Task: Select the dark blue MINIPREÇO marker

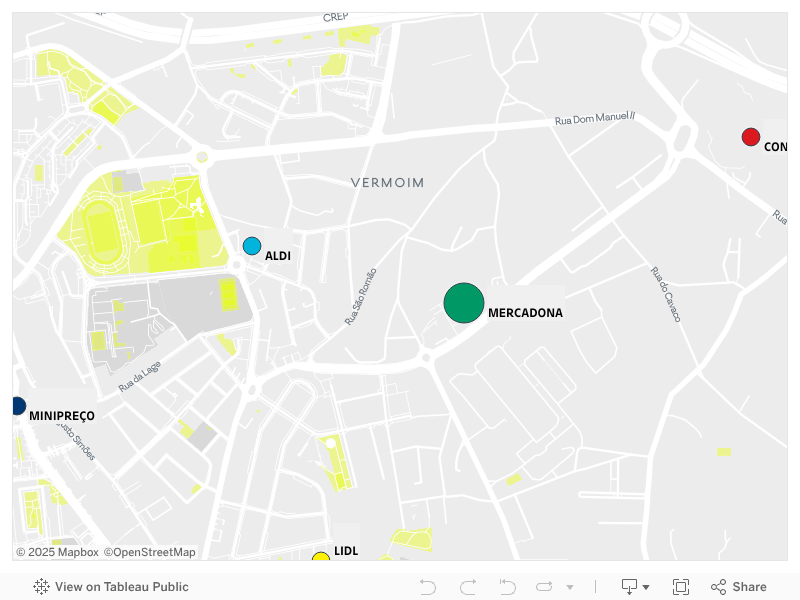Action: click(19, 406)
